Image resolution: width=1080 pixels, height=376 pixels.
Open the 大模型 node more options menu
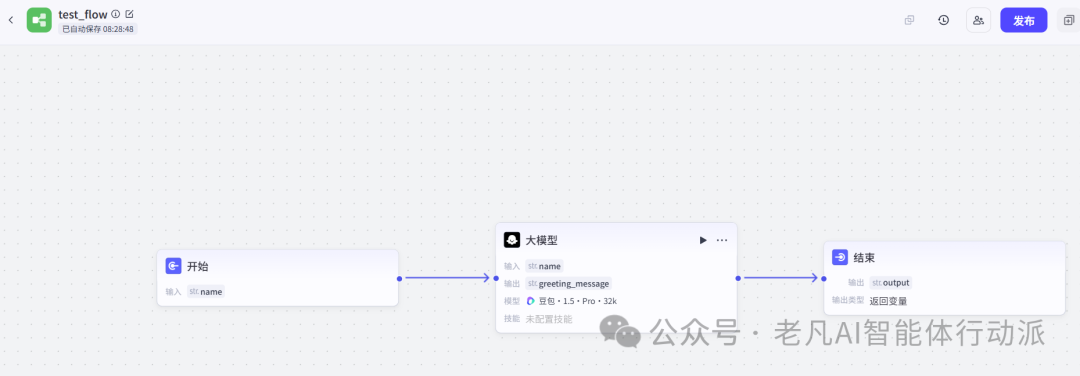click(x=721, y=240)
